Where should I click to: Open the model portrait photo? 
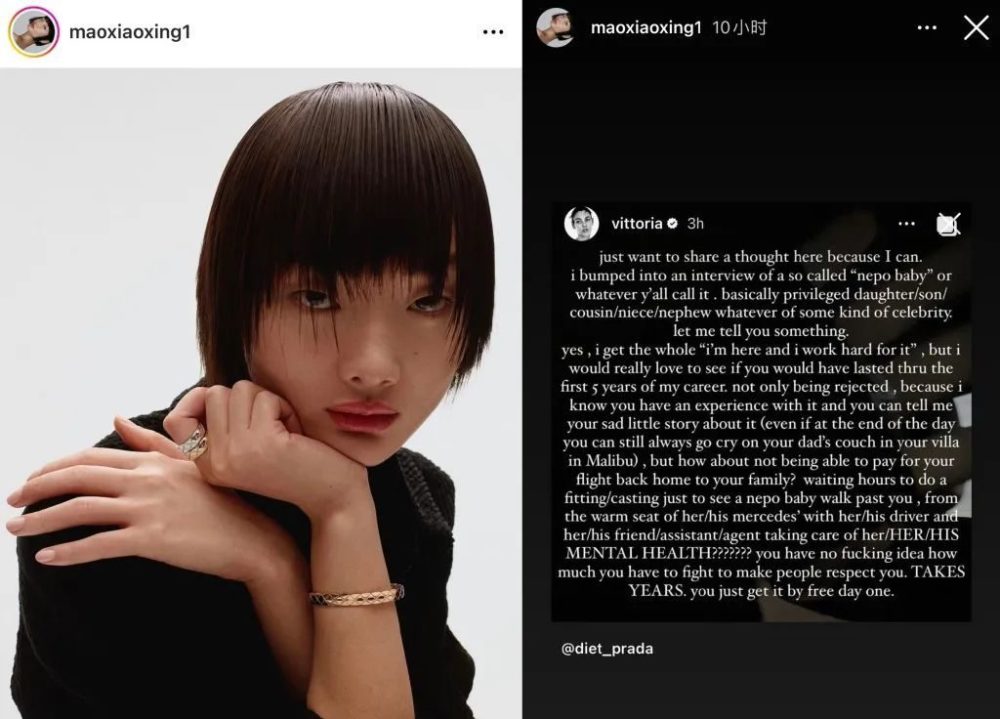pos(260,393)
